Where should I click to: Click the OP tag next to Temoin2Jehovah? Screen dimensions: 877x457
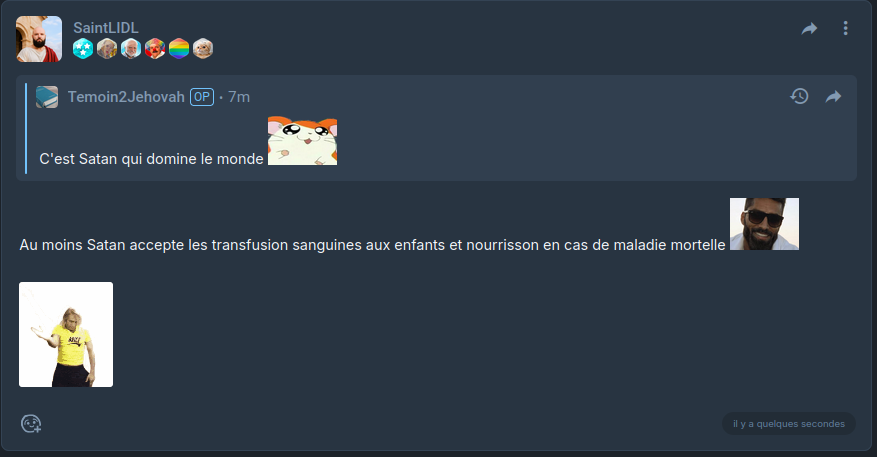(202, 97)
